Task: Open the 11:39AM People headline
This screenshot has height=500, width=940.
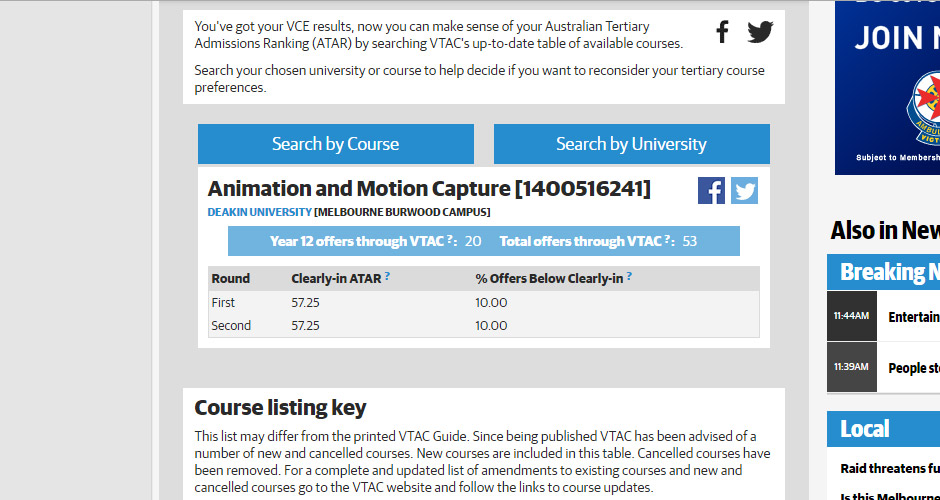Action: pos(913,368)
